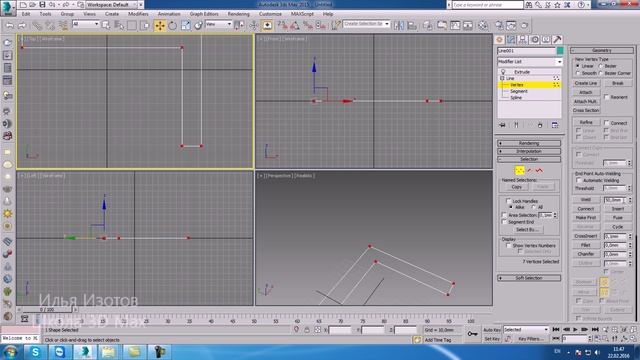Click the Save file icon
Image resolution: width=640 pixels, height=360 pixels.
click(x=42, y=4)
